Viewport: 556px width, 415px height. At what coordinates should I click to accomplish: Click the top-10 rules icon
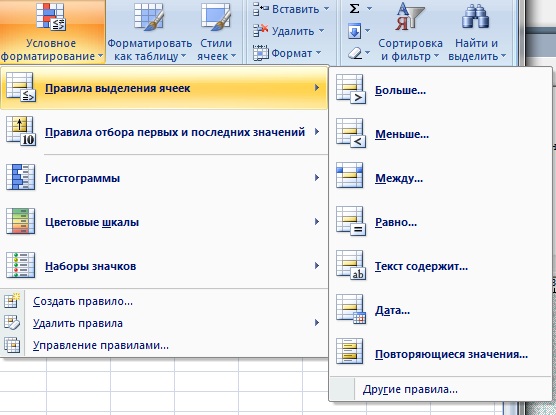(x=21, y=131)
